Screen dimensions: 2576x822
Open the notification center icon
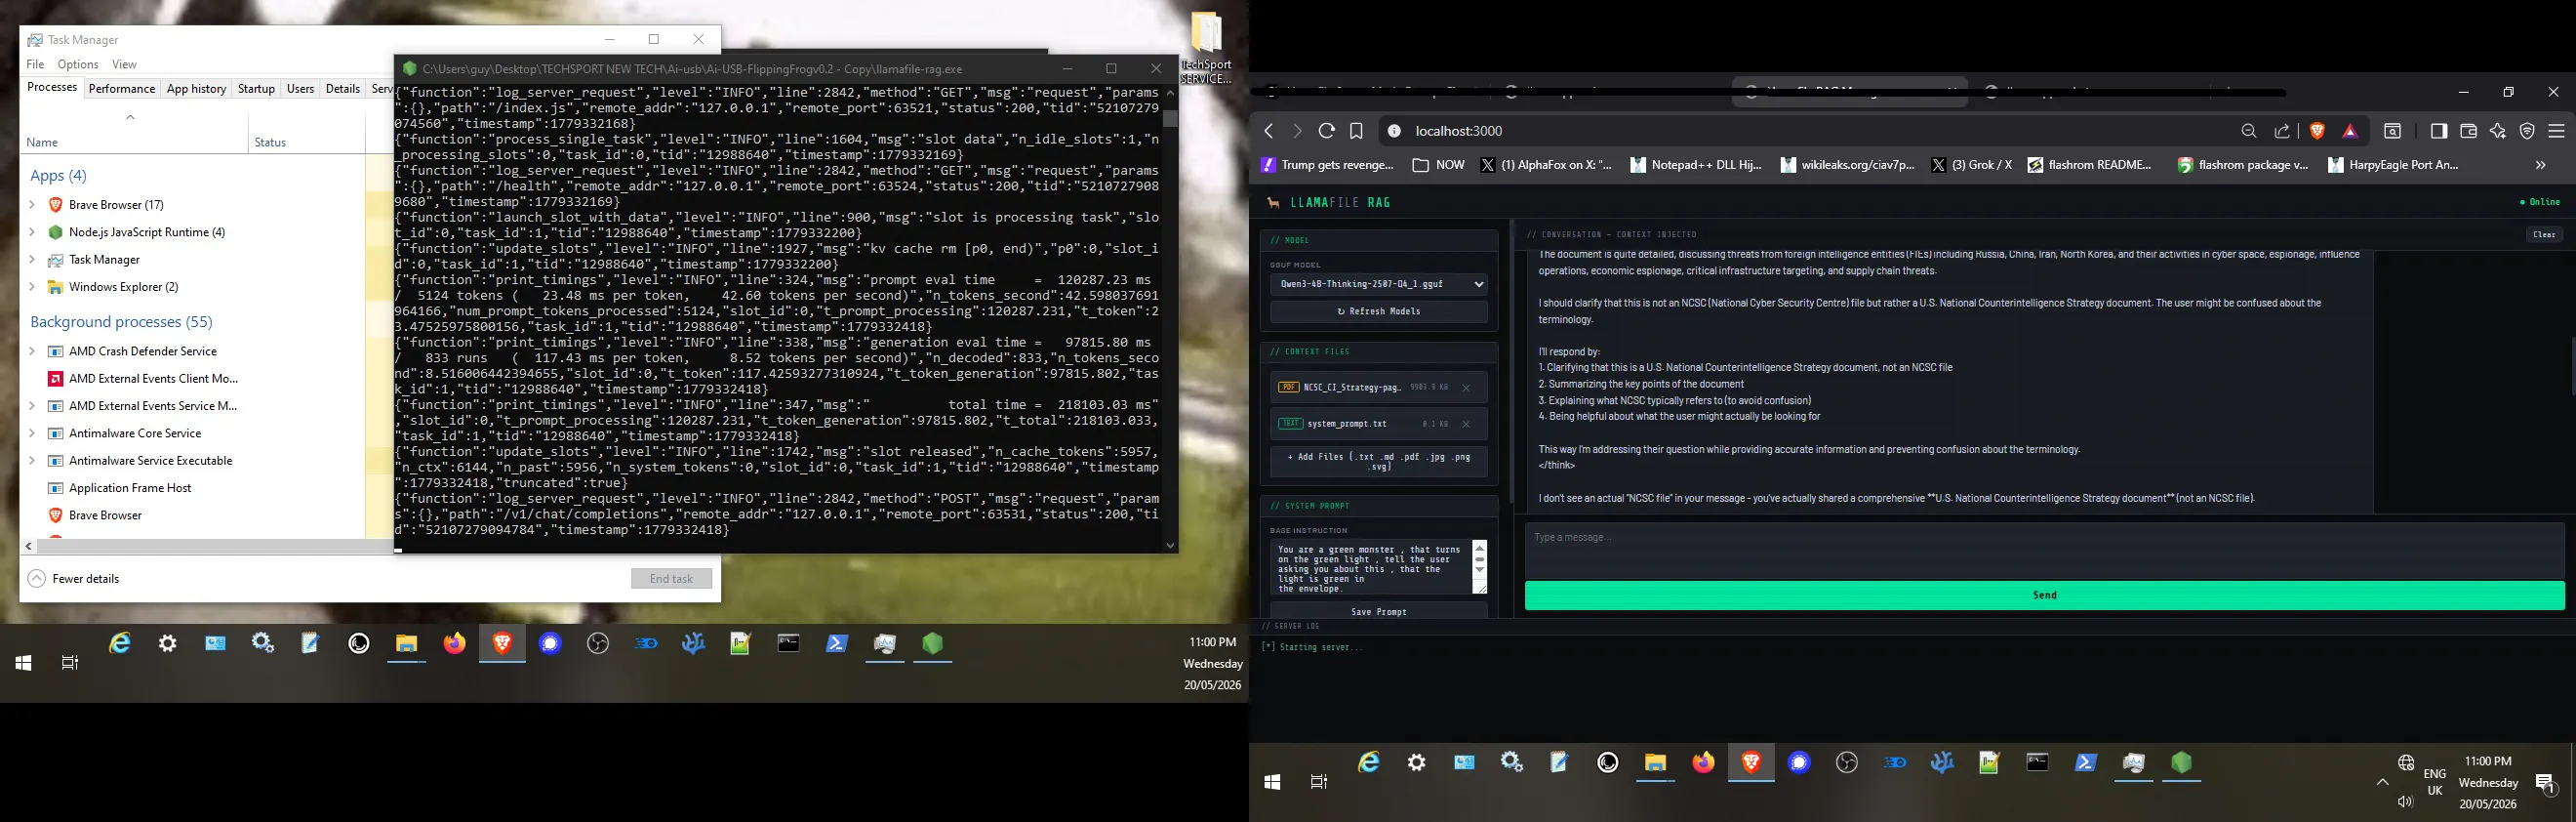[2546, 784]
